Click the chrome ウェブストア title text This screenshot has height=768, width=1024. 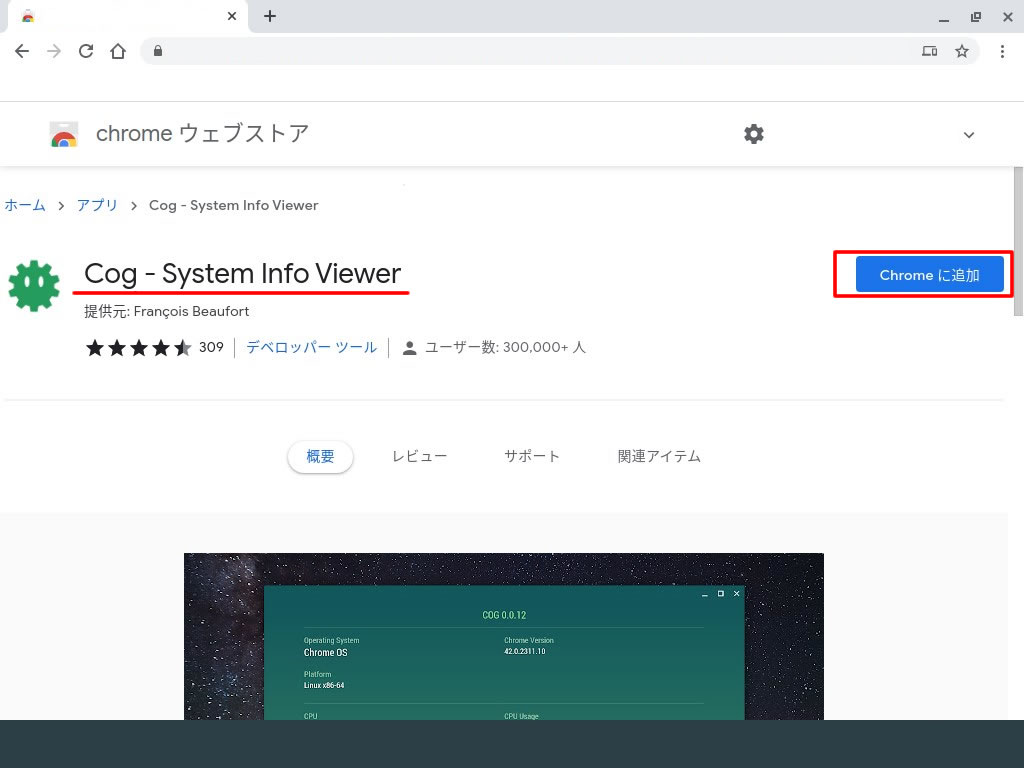(x=202, y=134)
